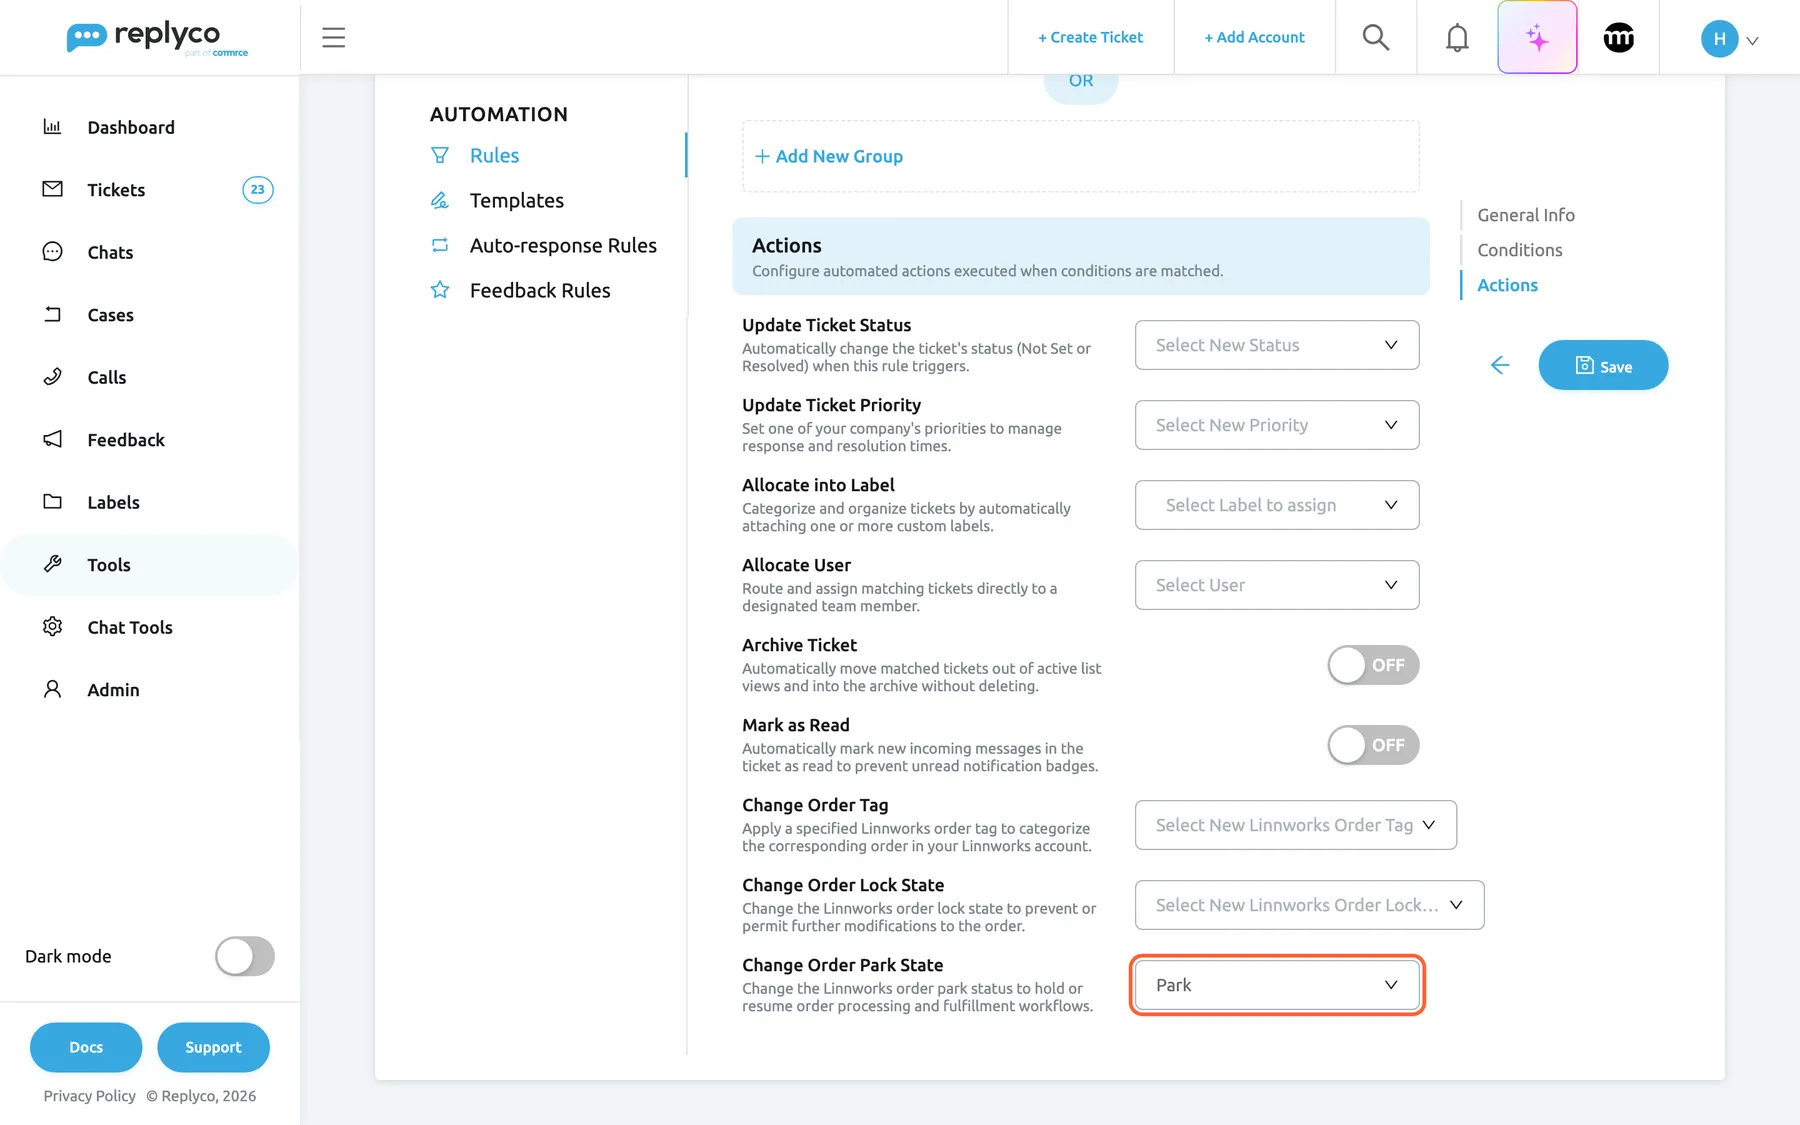Image resolution: width=1800 pixels, height=1125 pixels.
Task: Open the AI sparkle assistant icon
Action: click(1537, 37)
